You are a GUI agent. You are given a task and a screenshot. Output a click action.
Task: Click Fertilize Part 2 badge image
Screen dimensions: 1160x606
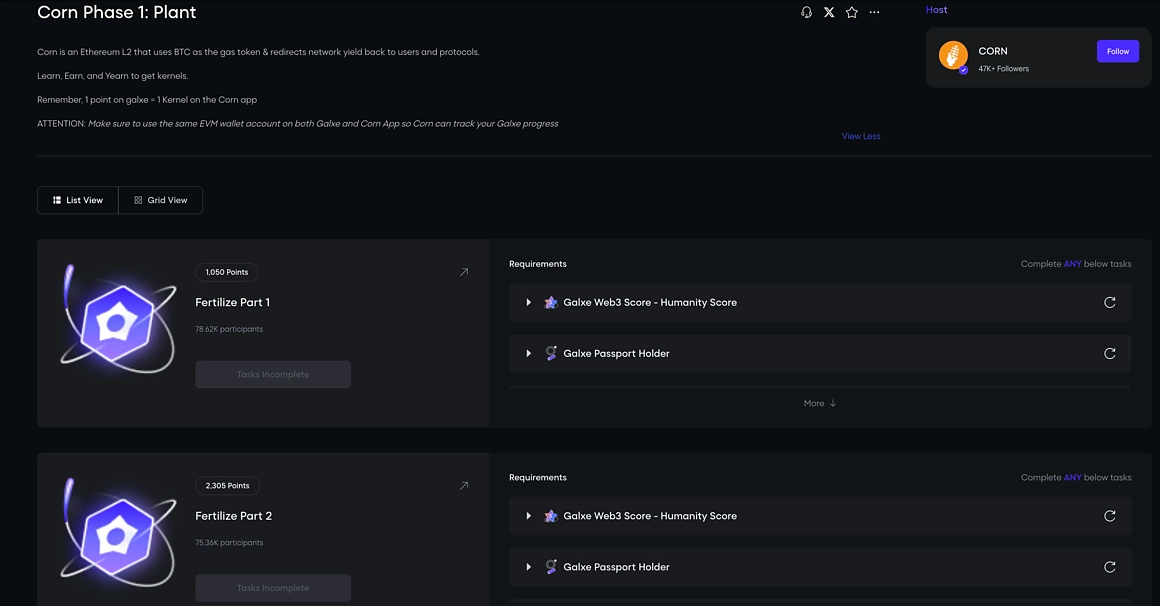coord(118,533)
